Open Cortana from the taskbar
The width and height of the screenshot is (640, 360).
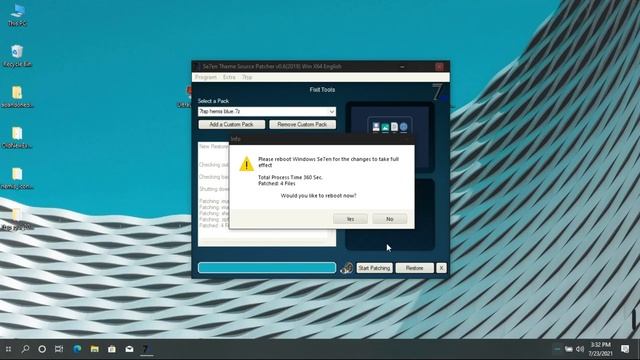pyautogui.click(x=42, y=349)
